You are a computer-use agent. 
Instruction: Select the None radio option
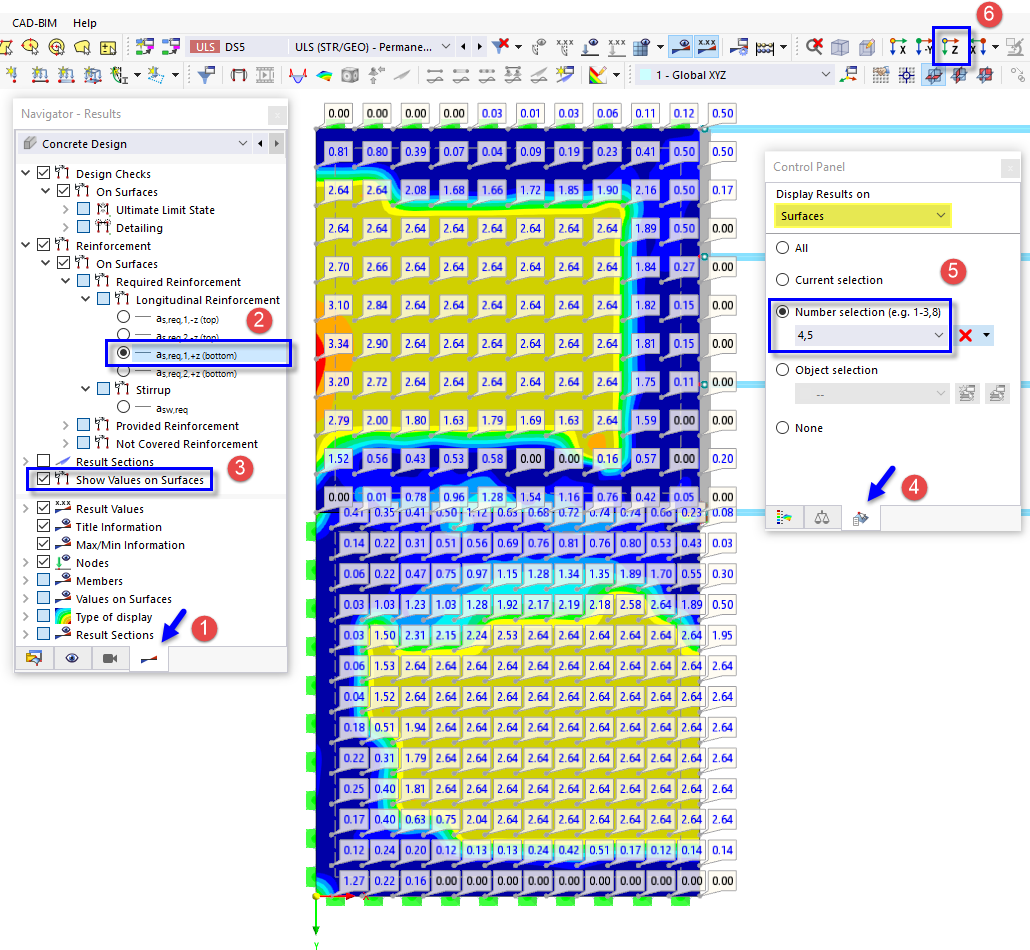(x=782, y=428)
